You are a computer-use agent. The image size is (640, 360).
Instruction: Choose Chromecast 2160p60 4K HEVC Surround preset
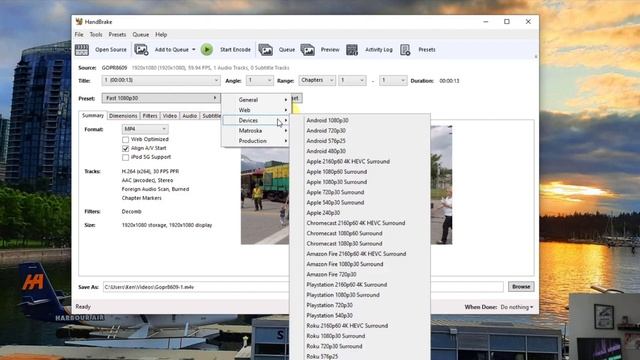click(356, 223)
